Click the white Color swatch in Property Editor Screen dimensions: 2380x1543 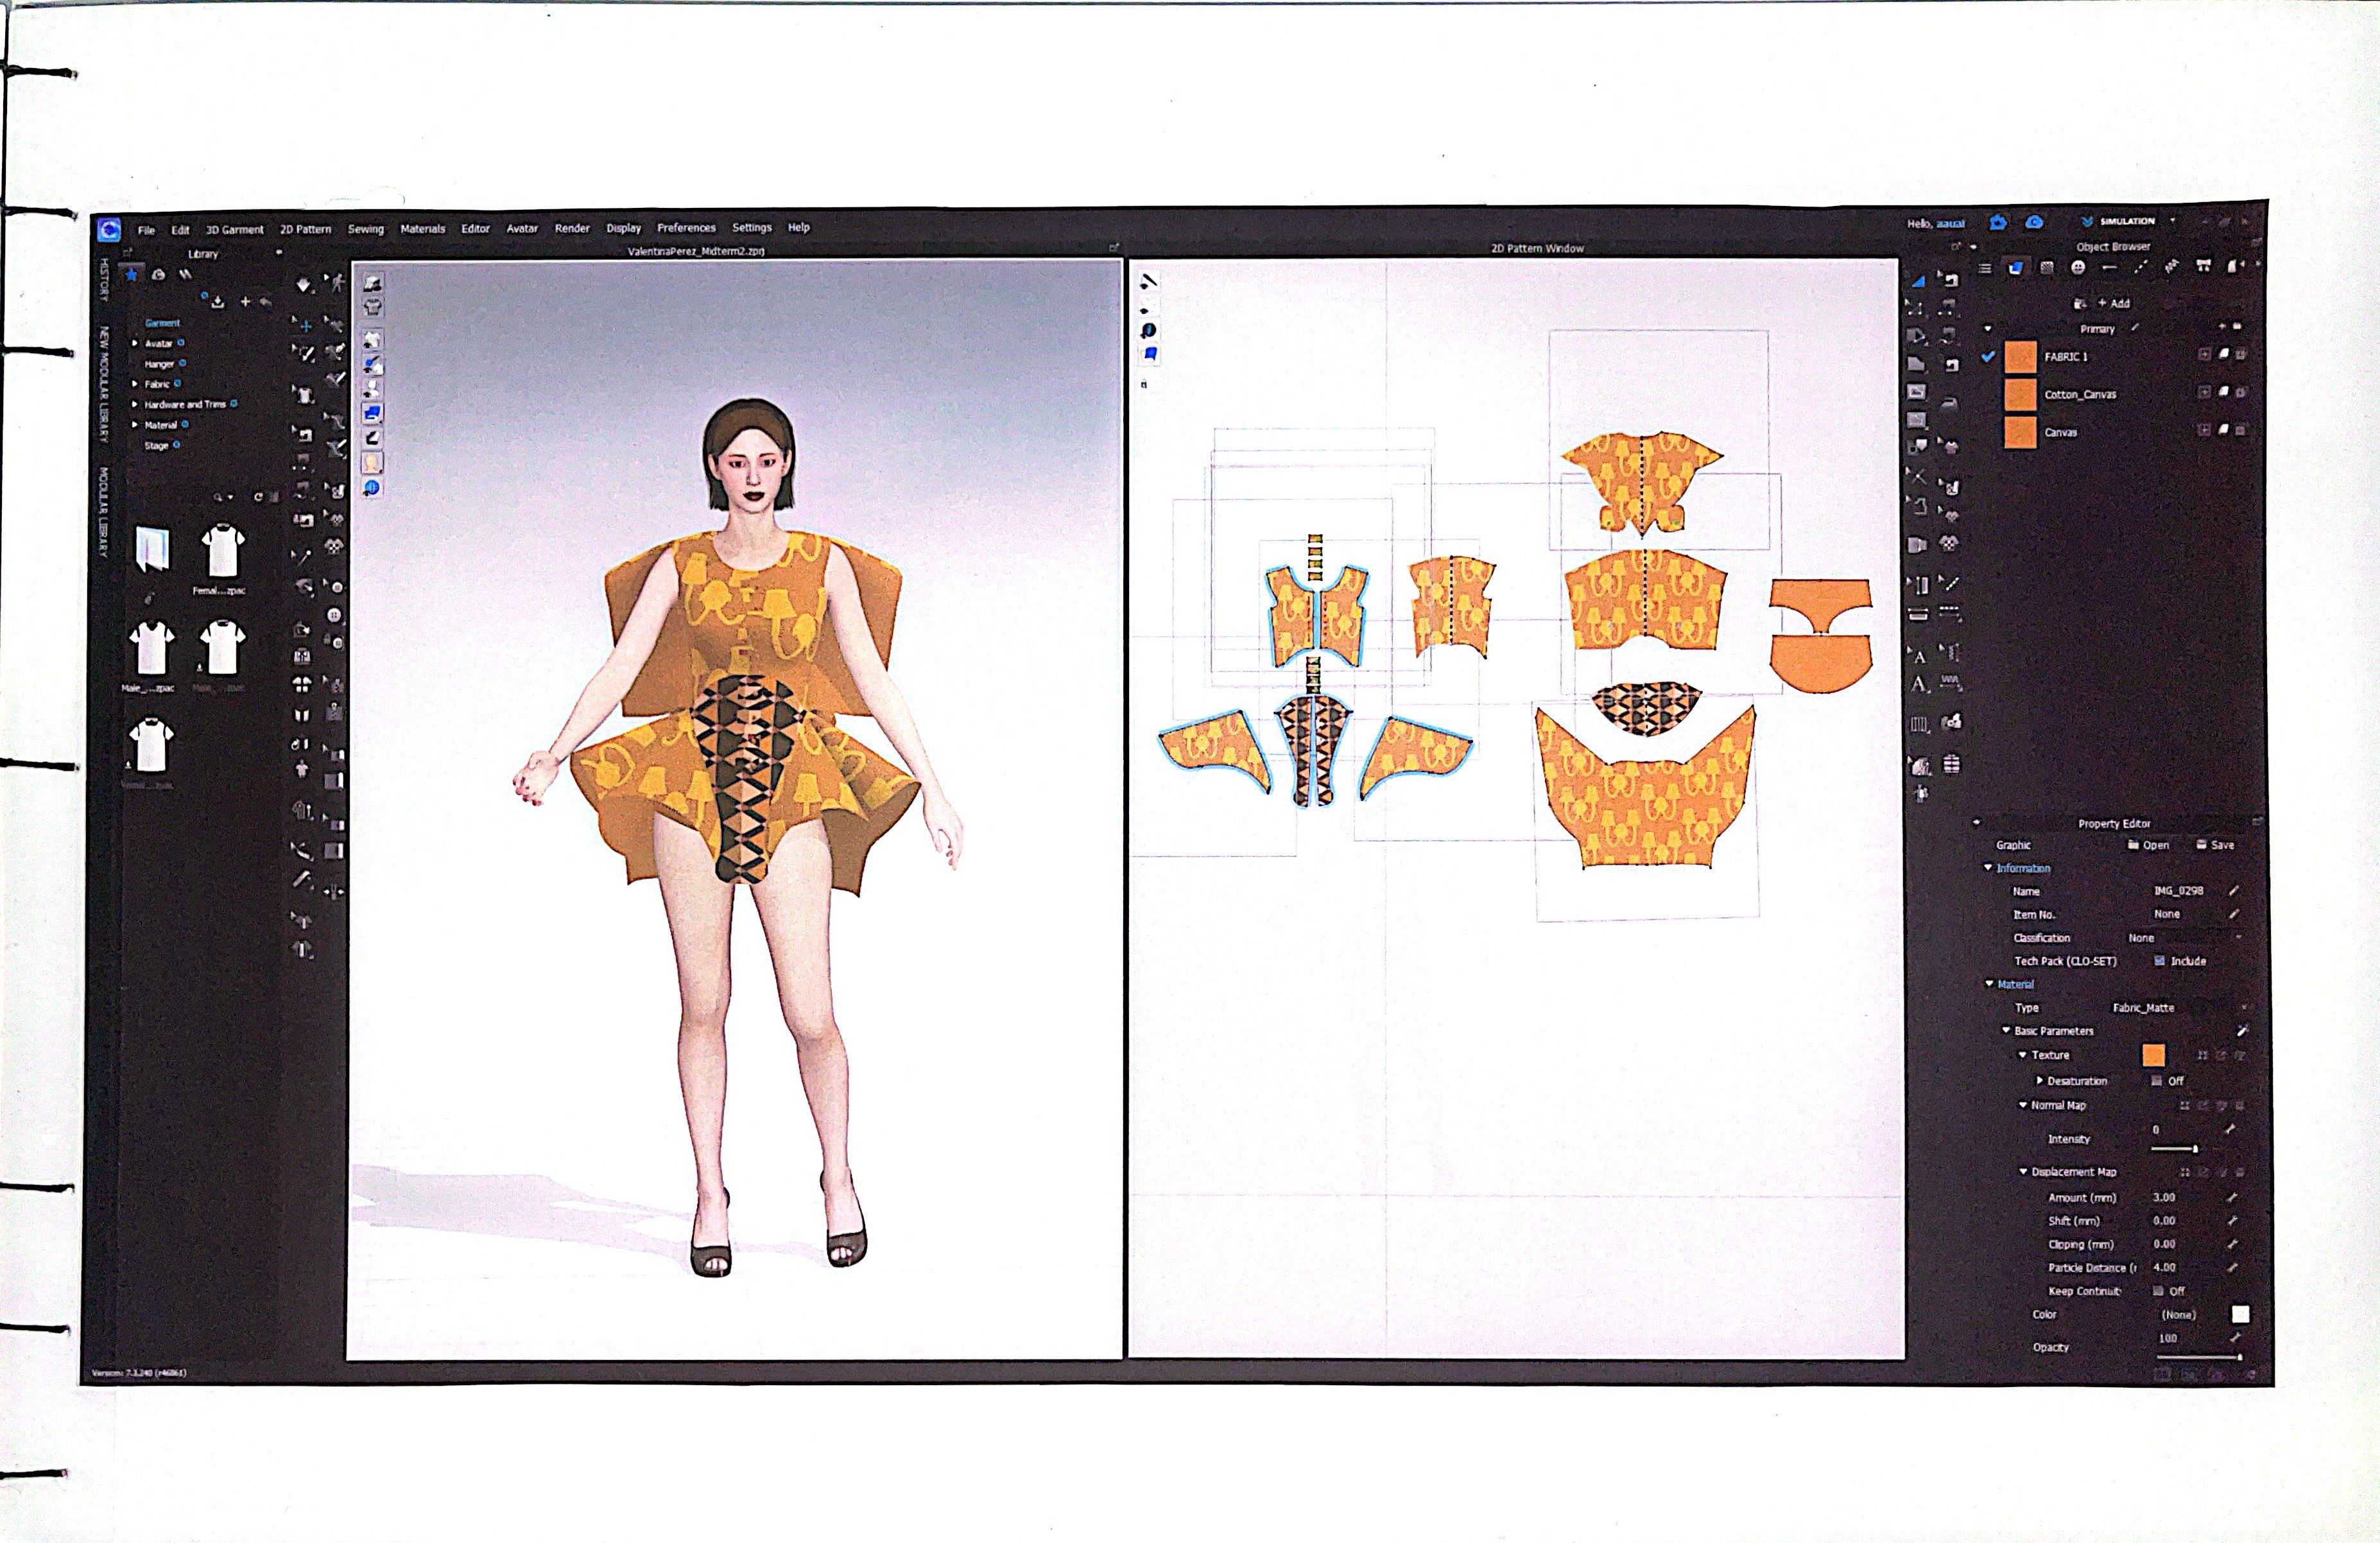pos(2240,1315)
